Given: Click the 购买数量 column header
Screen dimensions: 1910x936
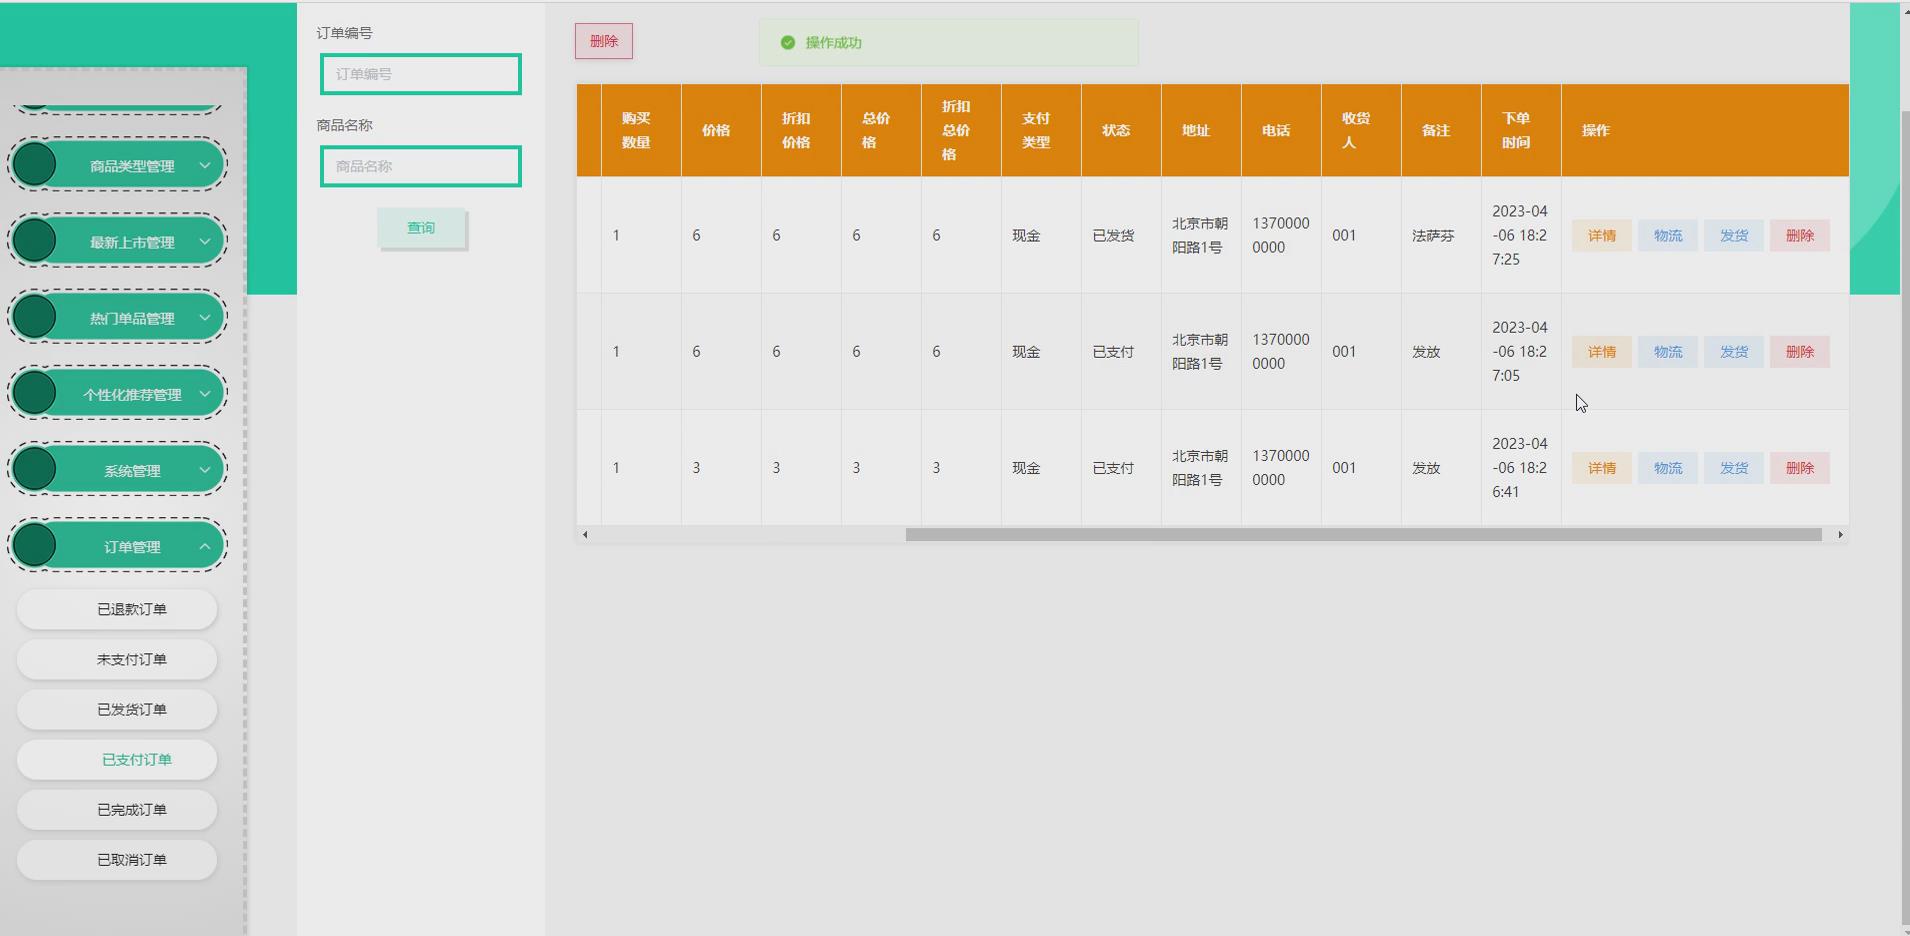Looking at the screenshot, I should coord(641,130).
